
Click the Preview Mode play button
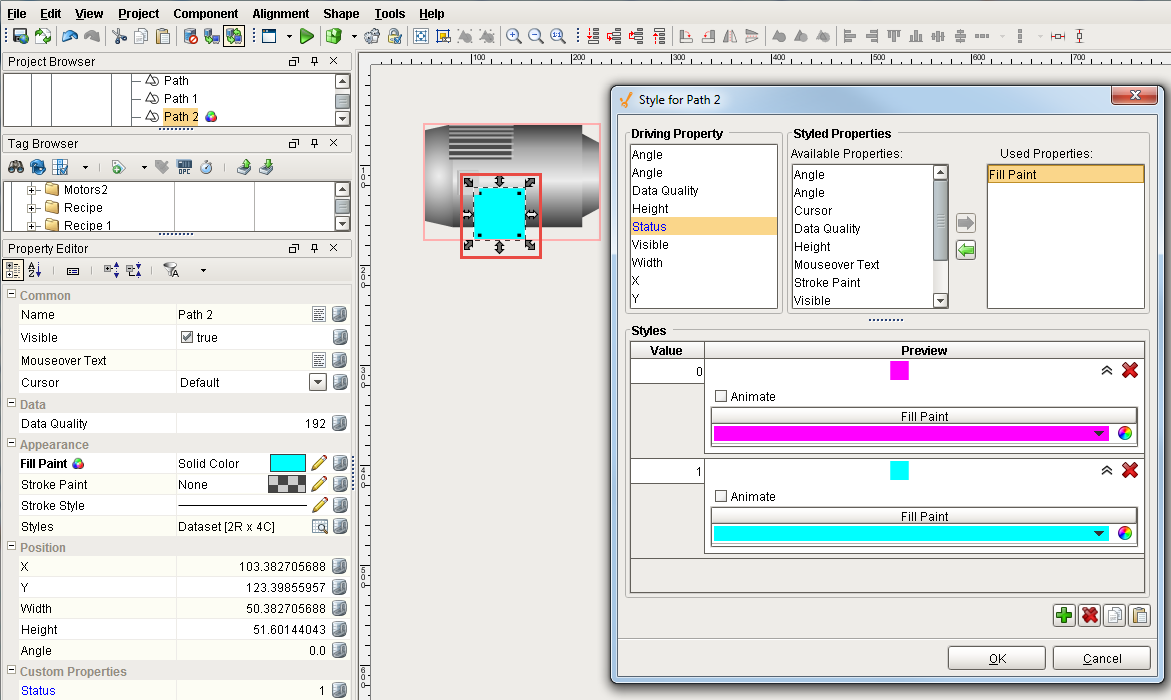[x=306, y=36]
